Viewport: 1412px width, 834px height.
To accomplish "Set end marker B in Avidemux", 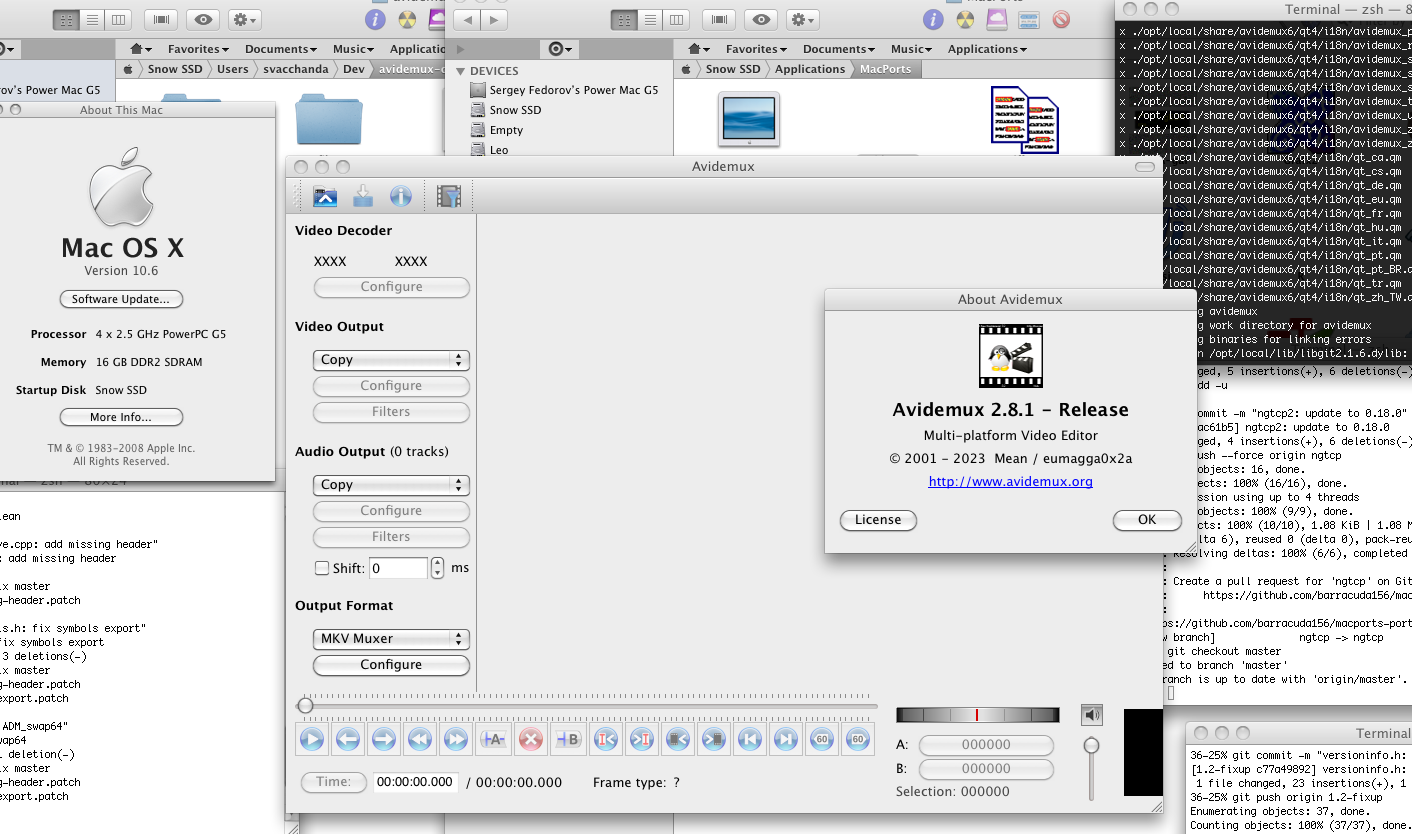I will point(567,740).
